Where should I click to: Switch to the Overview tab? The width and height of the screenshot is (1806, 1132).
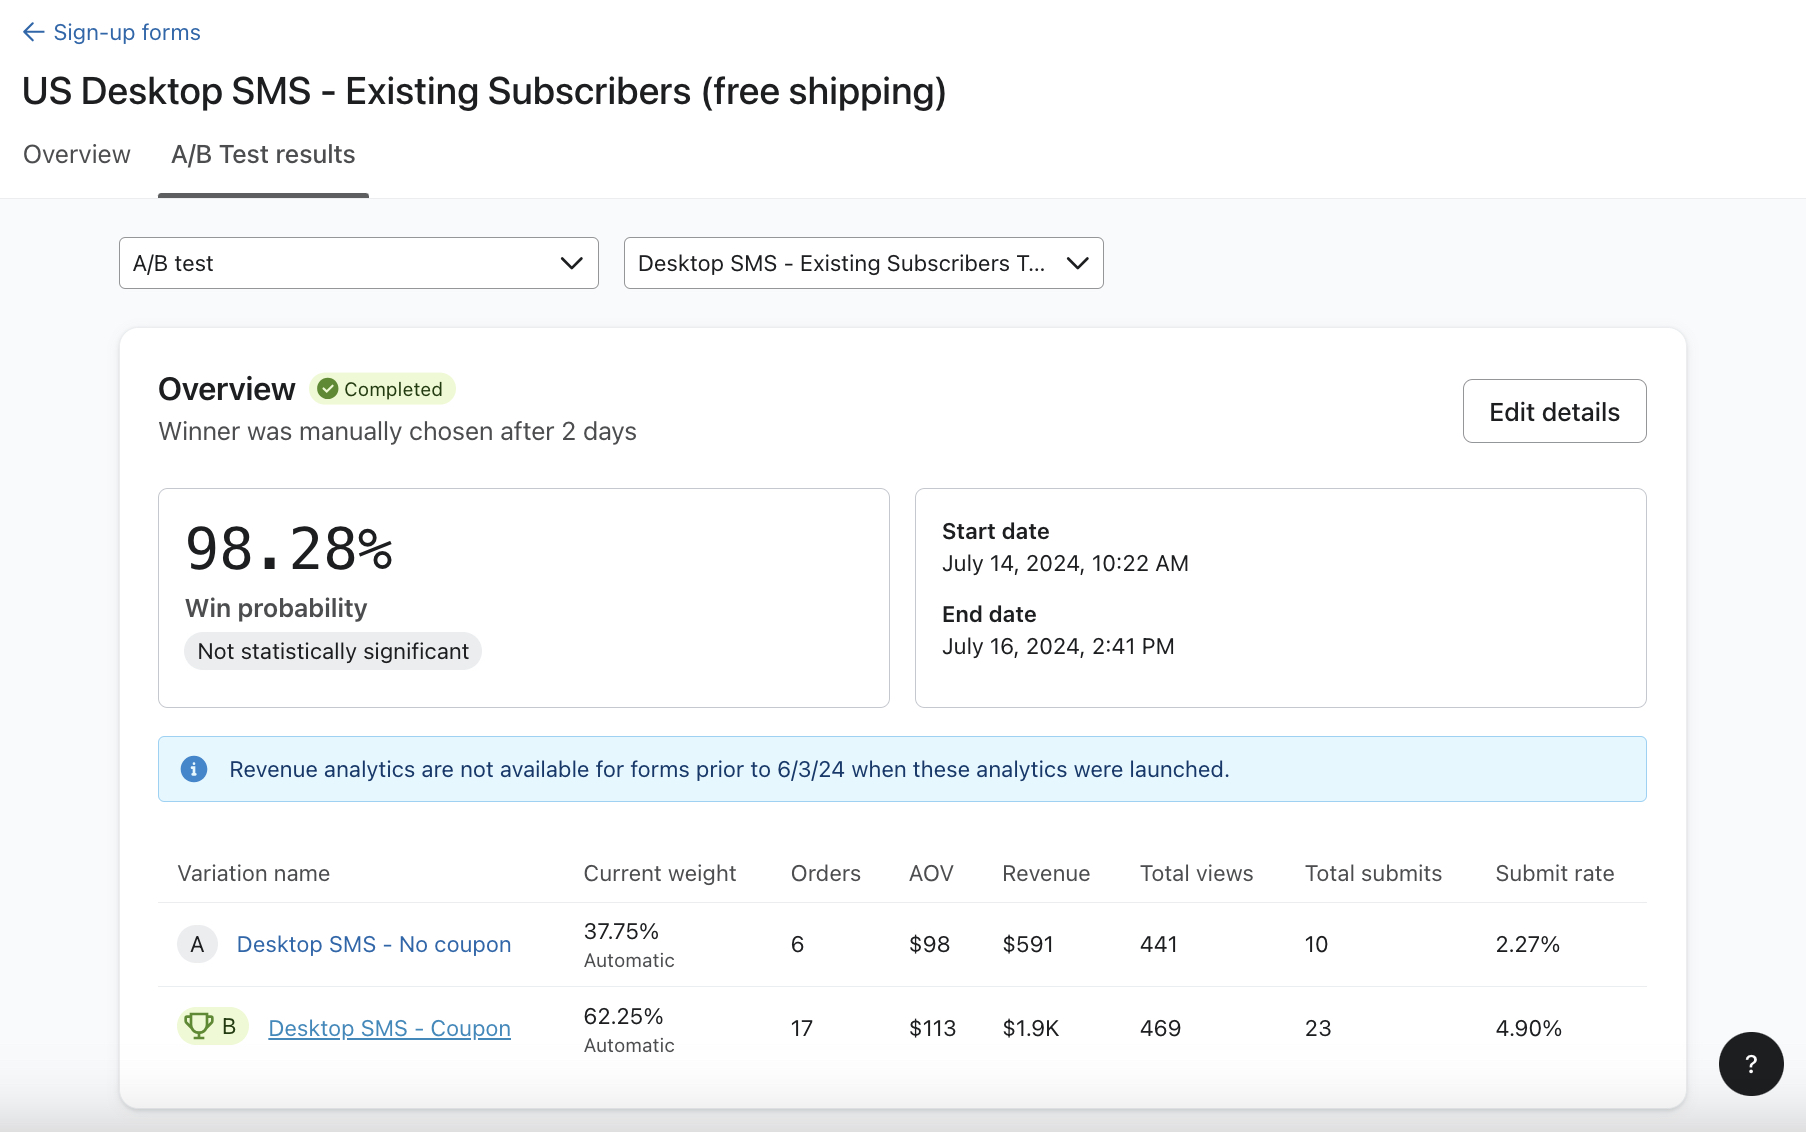point(76,154)
